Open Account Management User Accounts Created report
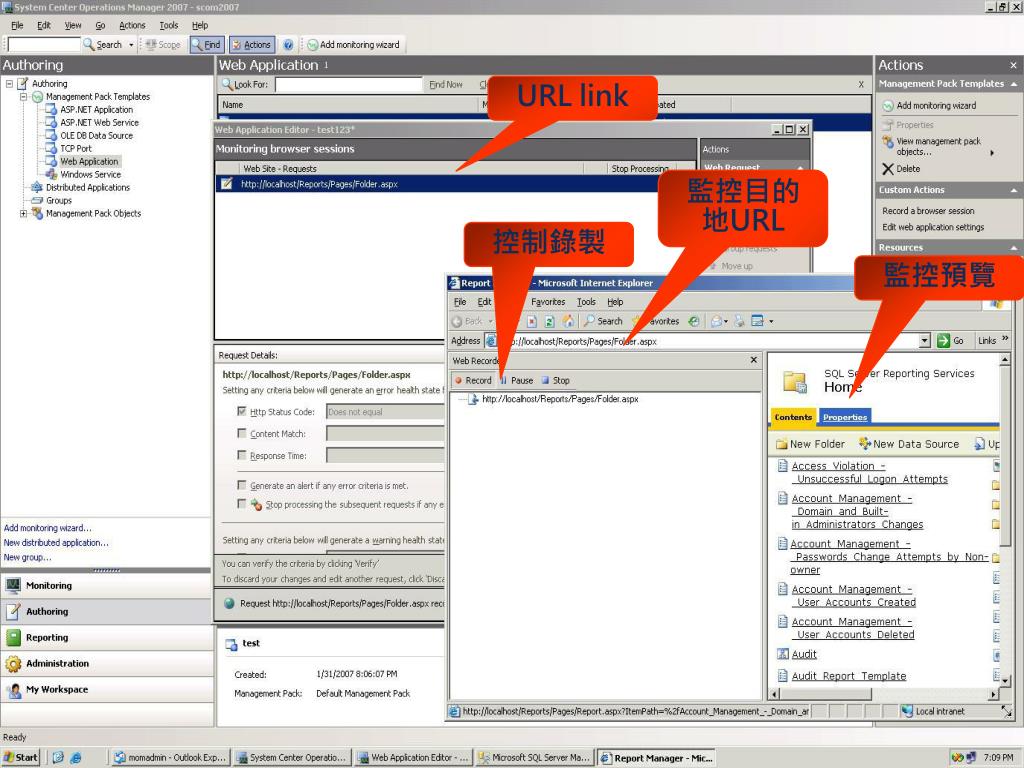 point(853,596)
